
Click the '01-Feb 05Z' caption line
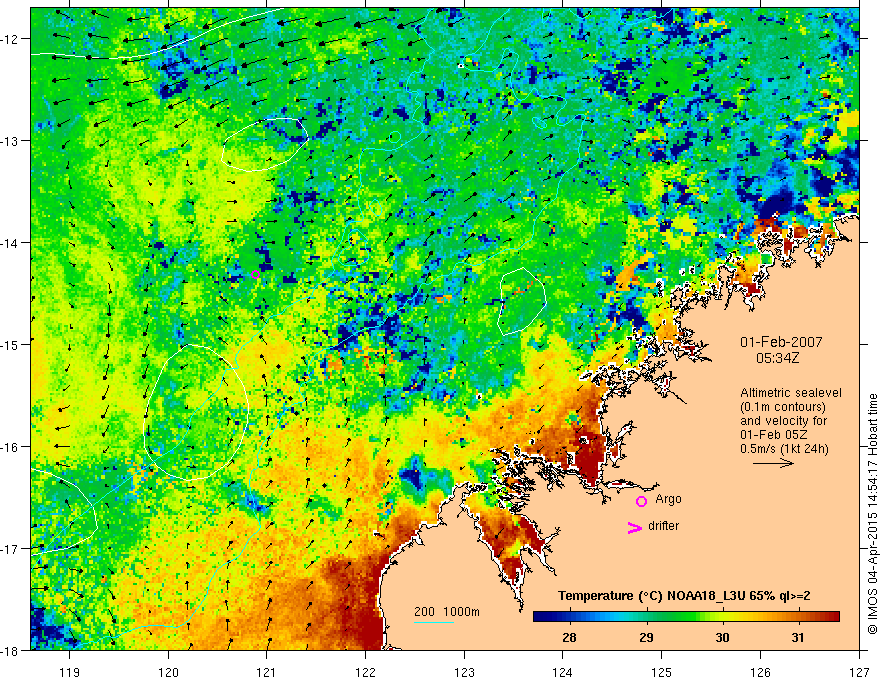tap(772, 435)
